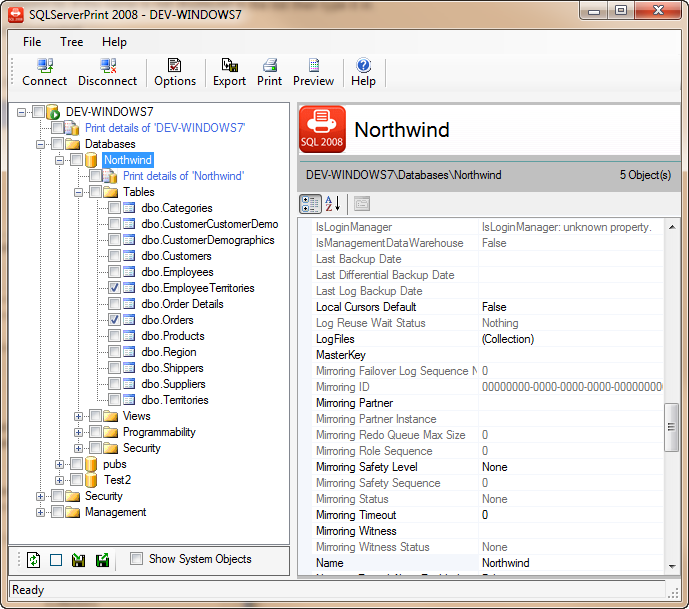Collapse the DEV-WINDOWS7 server node
The width and height of the screenshot is (689, 609).
pos(21,112)
